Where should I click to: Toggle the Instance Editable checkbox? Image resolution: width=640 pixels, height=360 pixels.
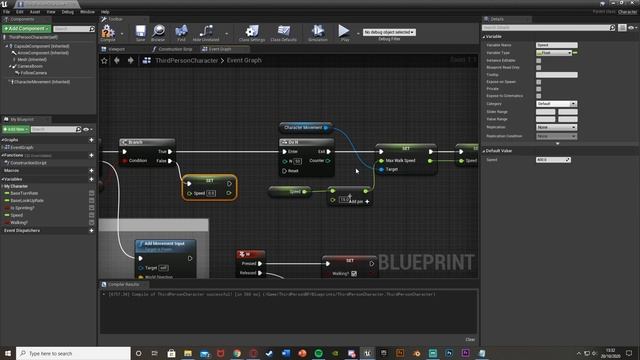pyautogui.click(x=538, y=60)
